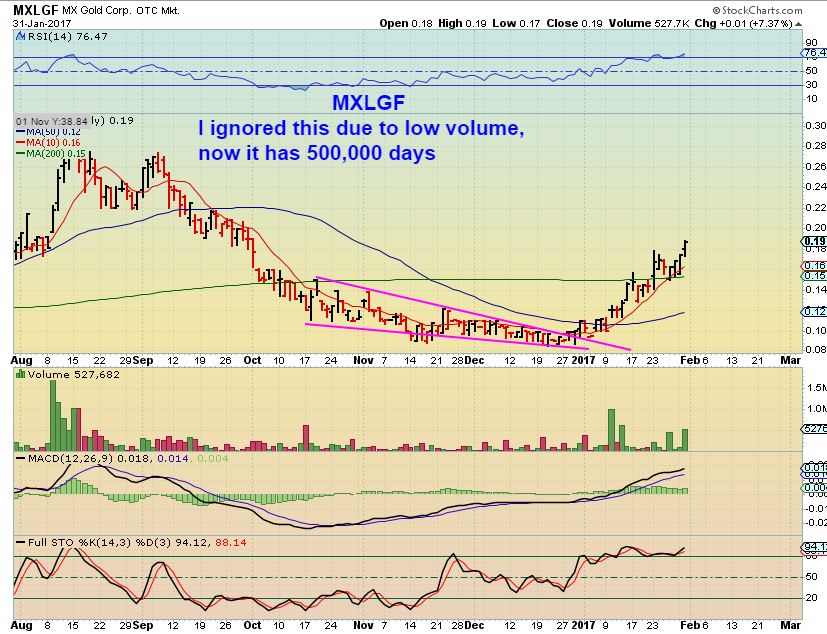This screenshot has height=634, width=827.
Task: Click the MACD(12,26,9) indicator label
Action: [70, 458]
